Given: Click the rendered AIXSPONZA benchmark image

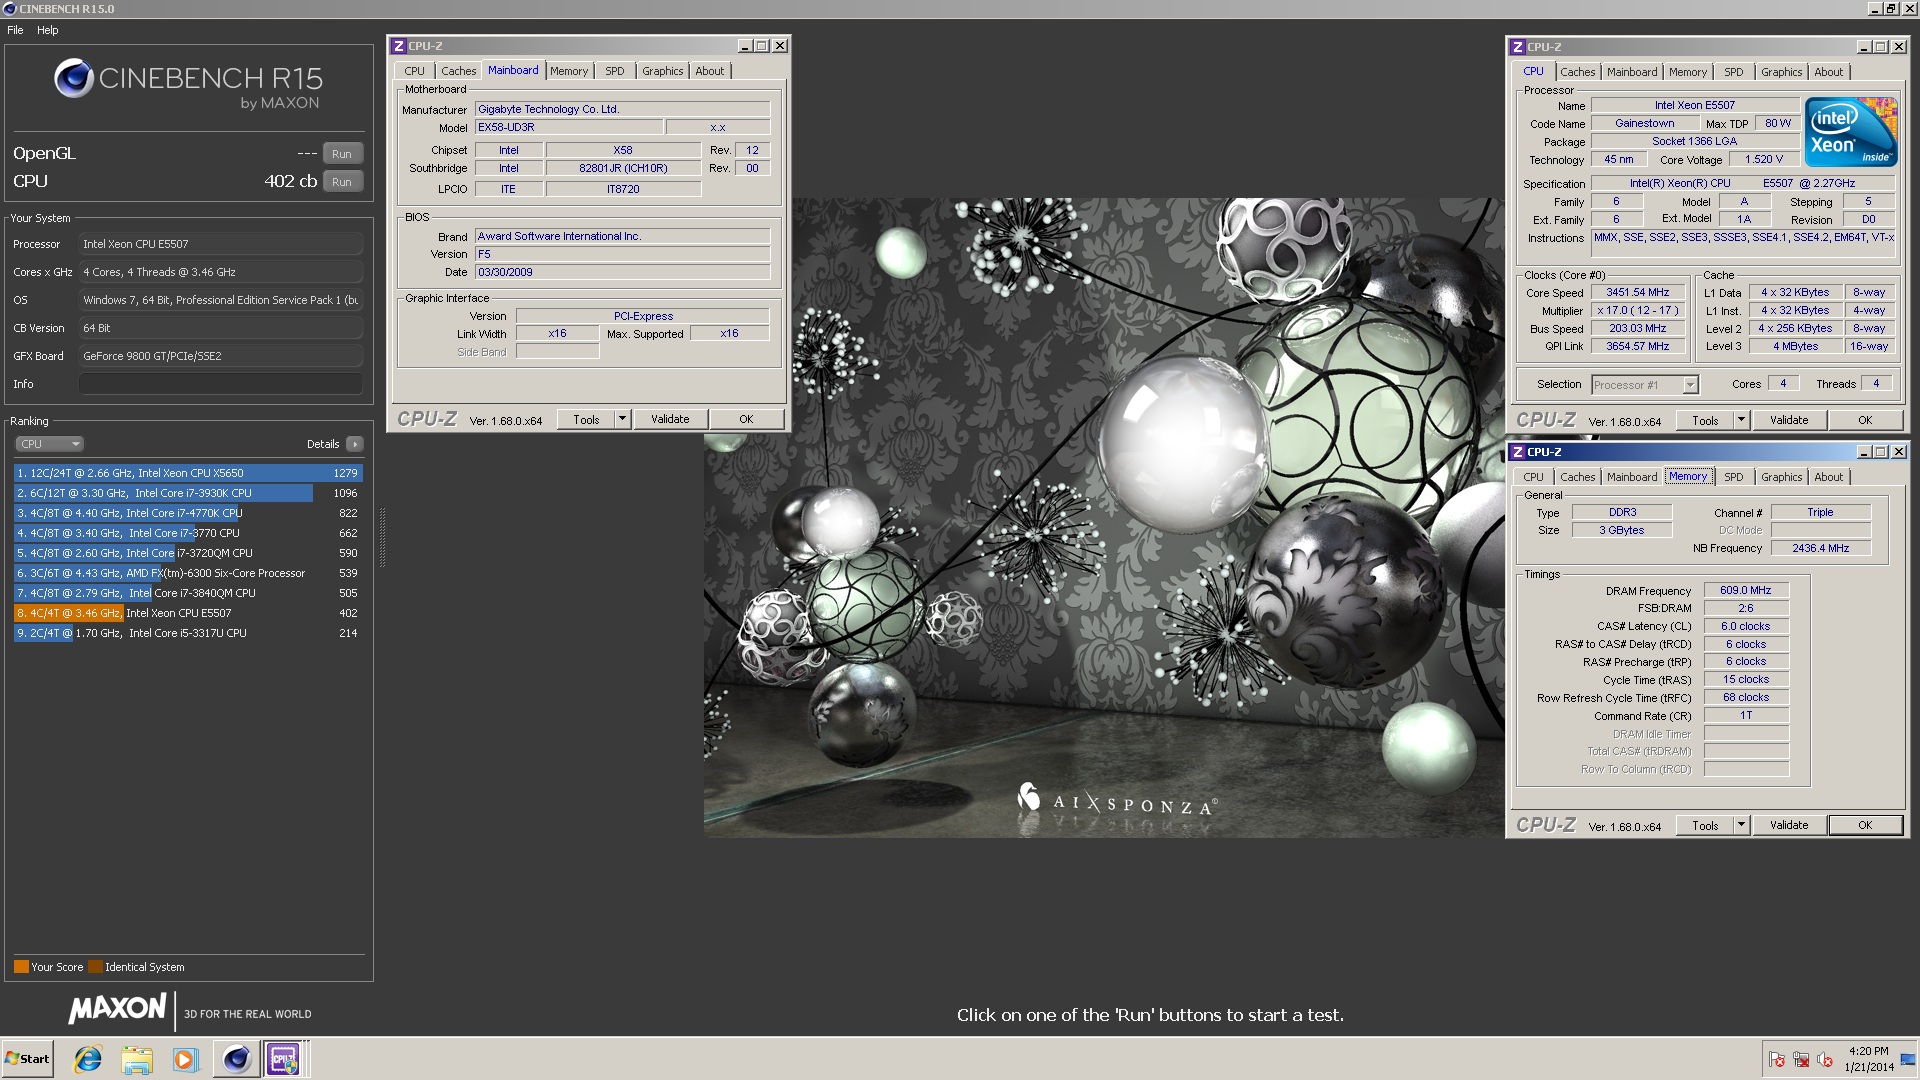Looking at the screenshot, I should (x=1104, y=517).
